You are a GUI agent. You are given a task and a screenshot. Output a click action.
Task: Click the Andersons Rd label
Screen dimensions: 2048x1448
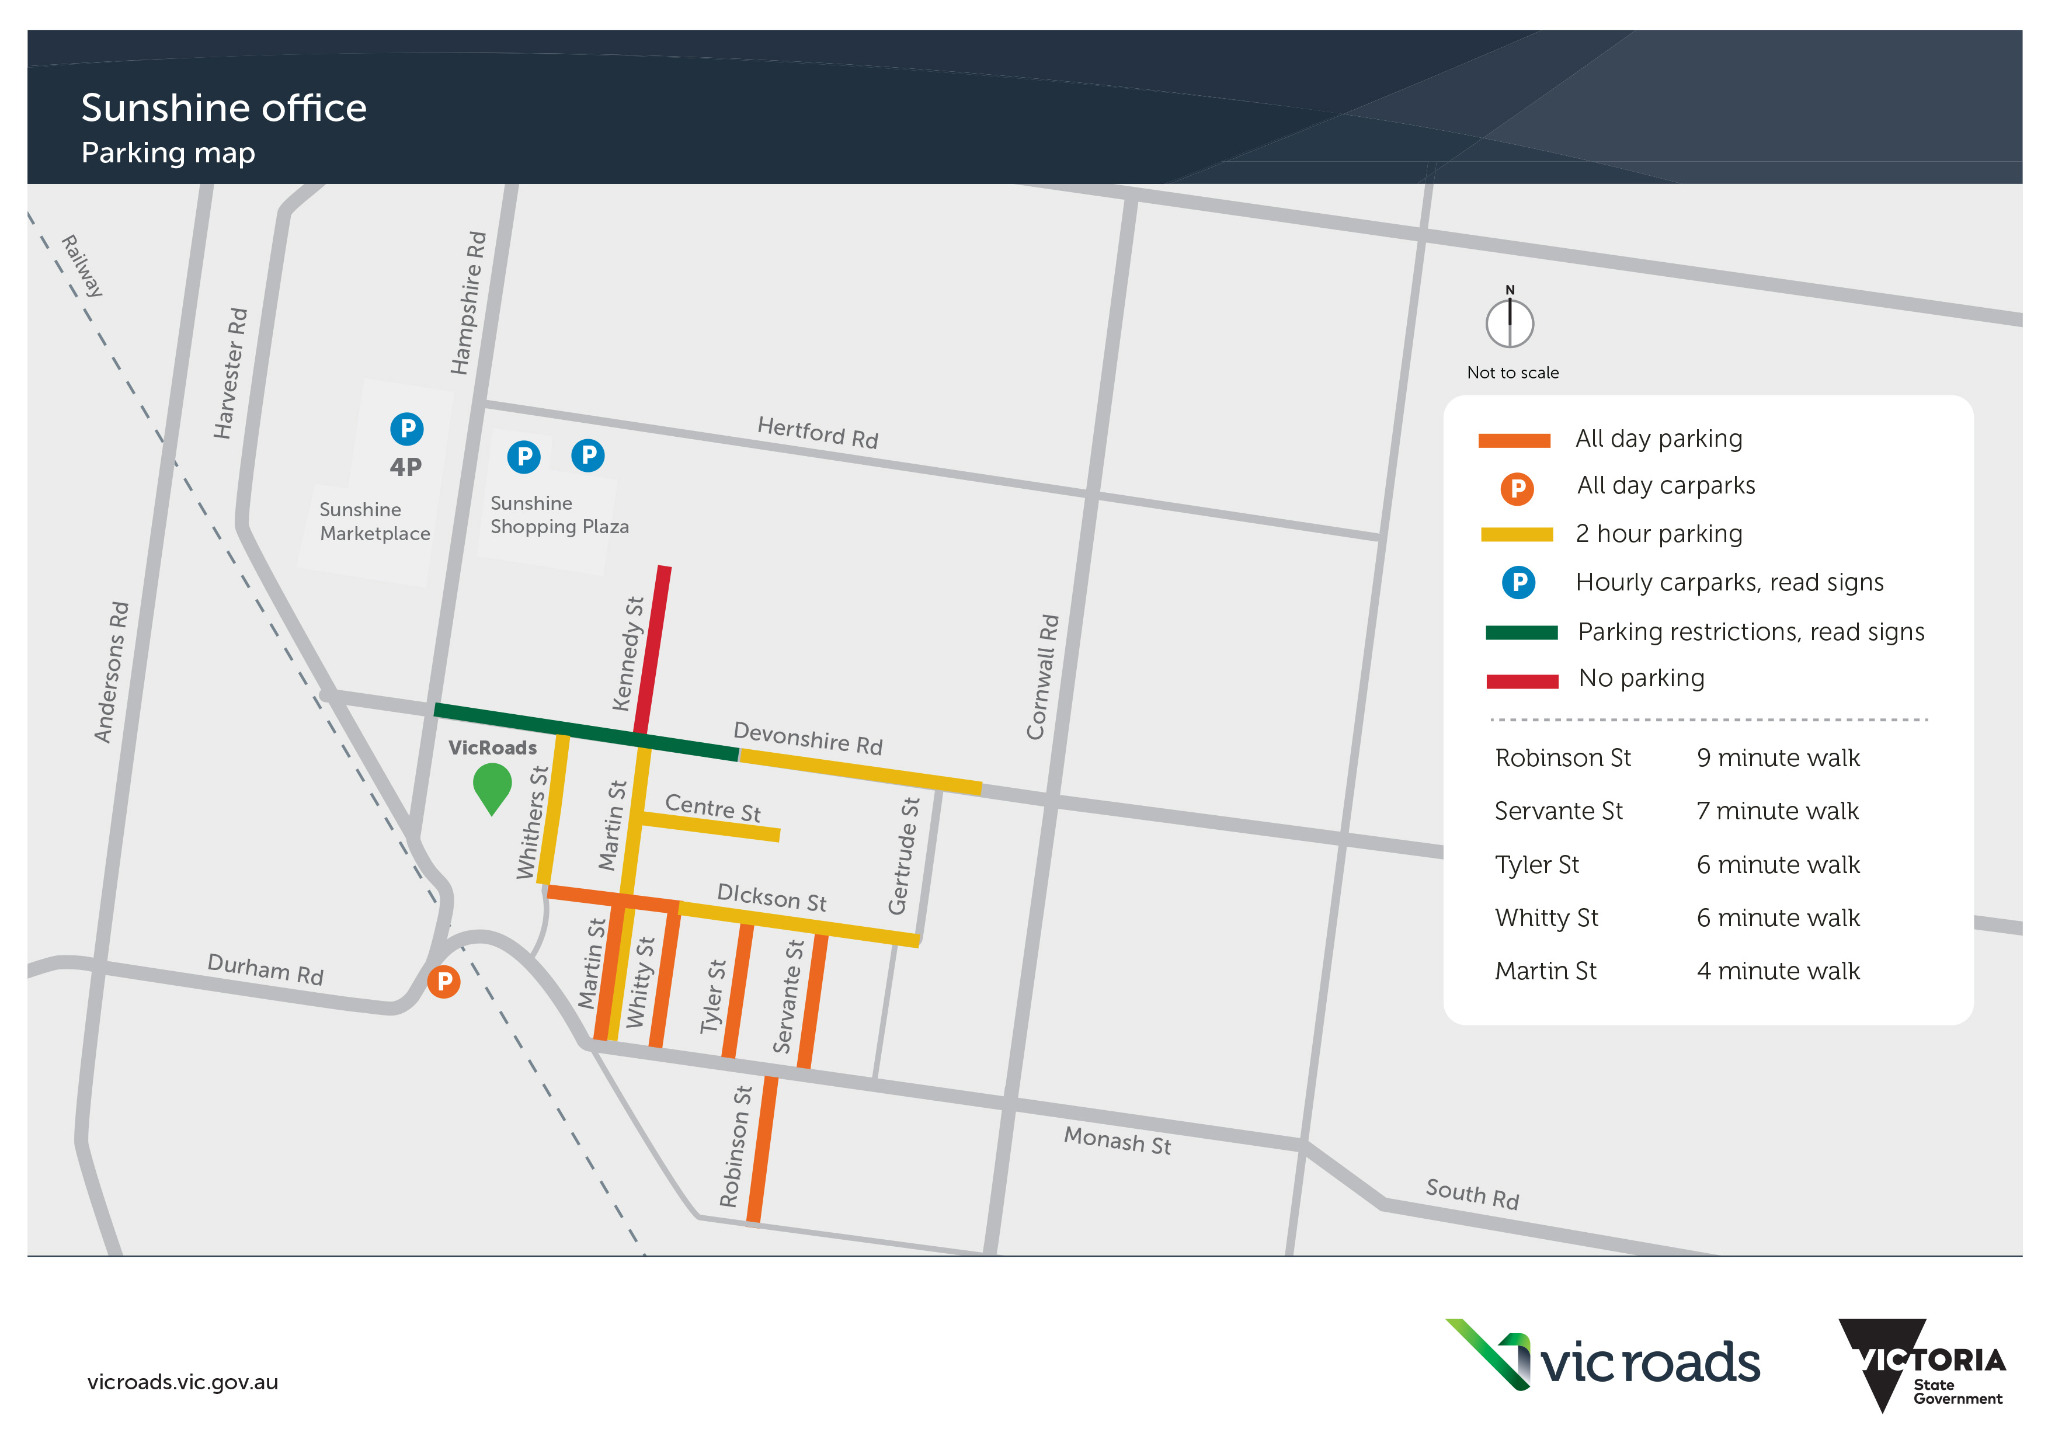111,672
